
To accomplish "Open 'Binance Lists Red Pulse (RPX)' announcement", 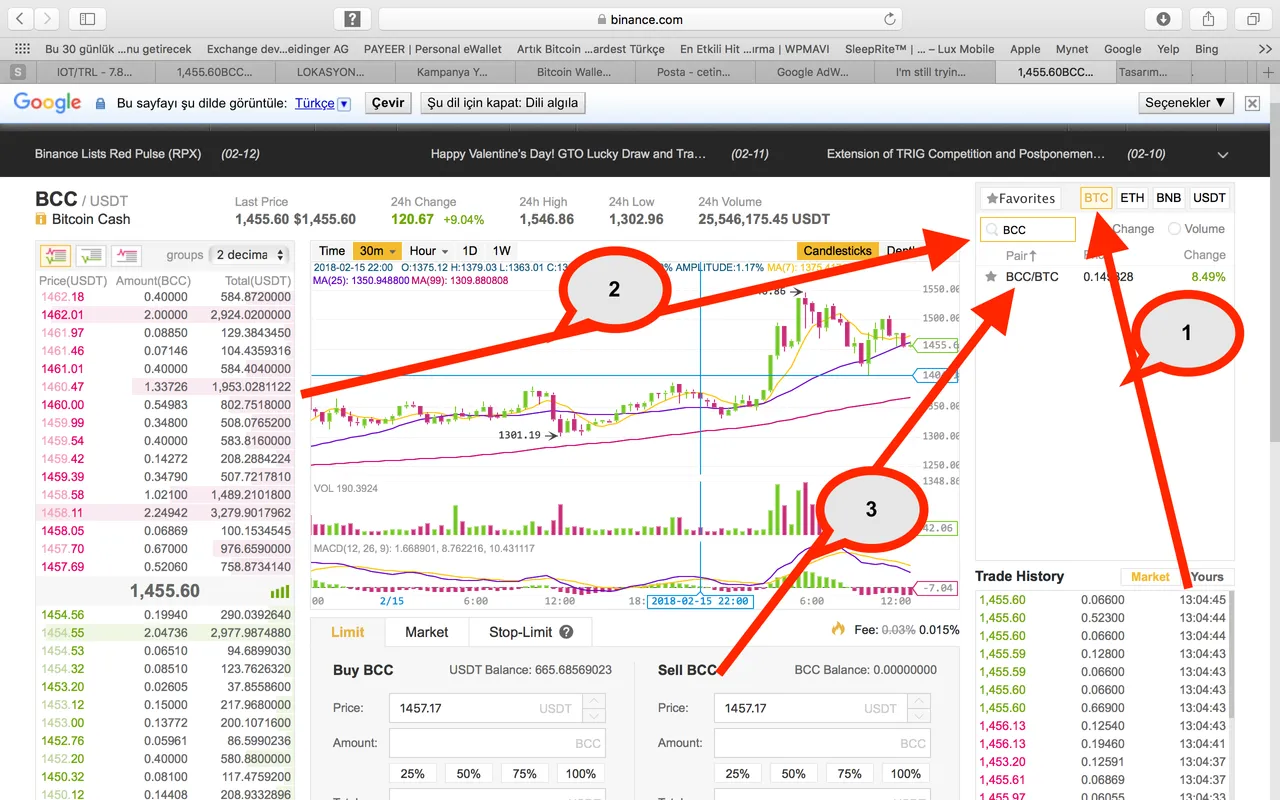I will pyautogui.click(x=118, y=154).
